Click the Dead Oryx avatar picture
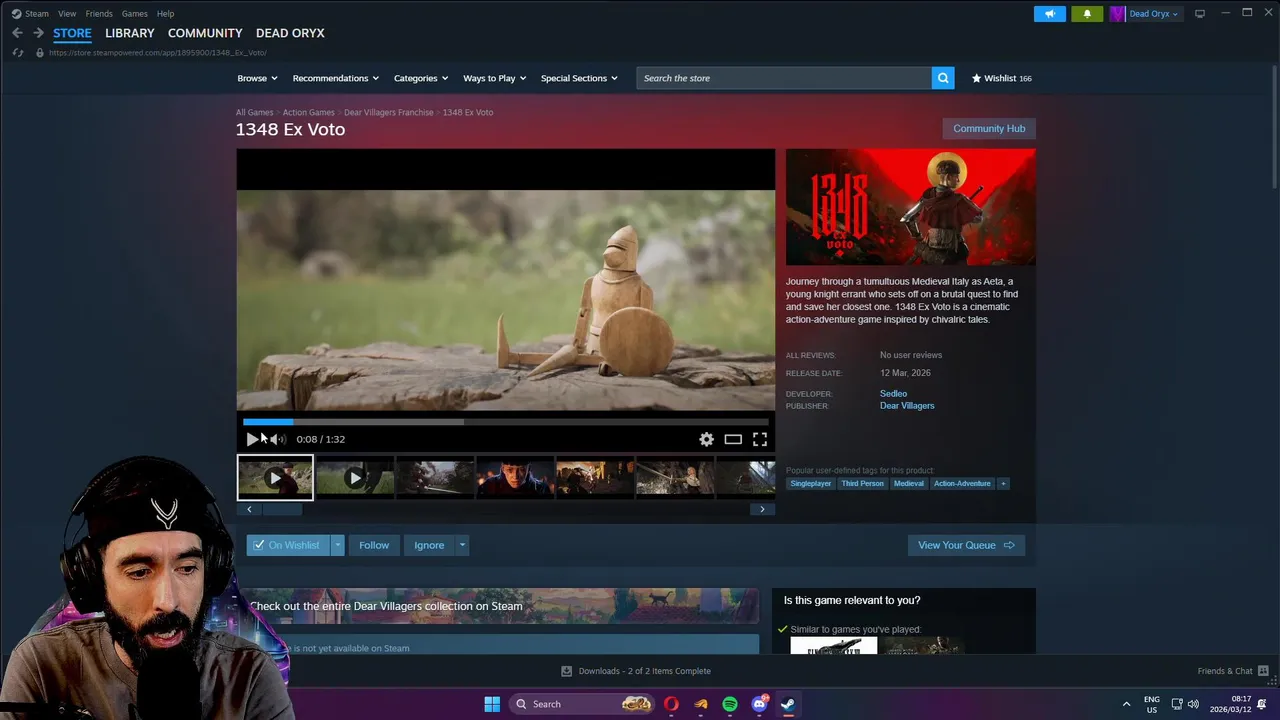Image resolution: width=1280 pixels, height=720 pixels. click(x=1117, y=14)
